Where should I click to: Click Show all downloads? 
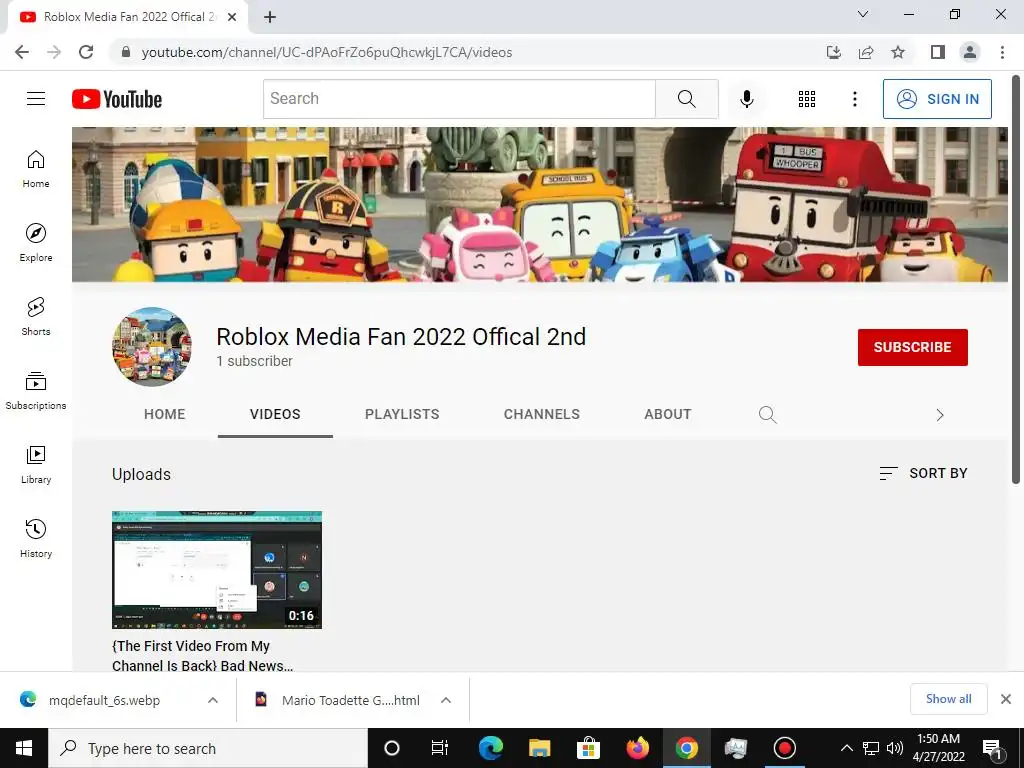(948, 699)
